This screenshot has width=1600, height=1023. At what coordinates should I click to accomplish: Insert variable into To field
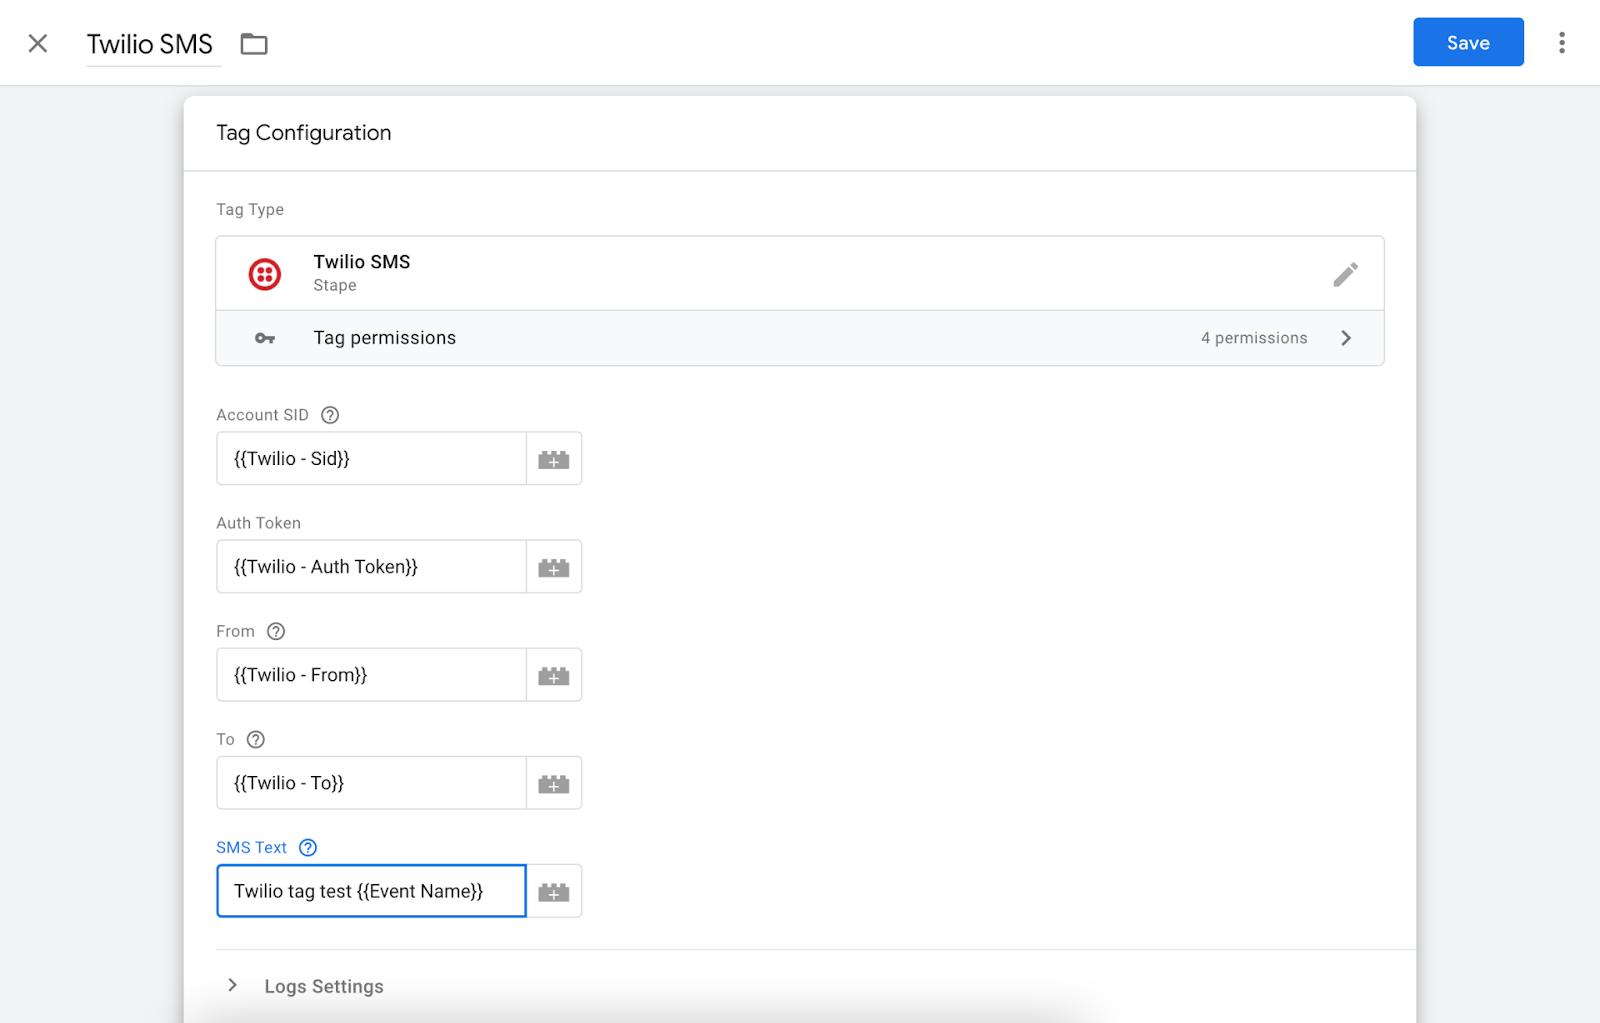point(554,783)
